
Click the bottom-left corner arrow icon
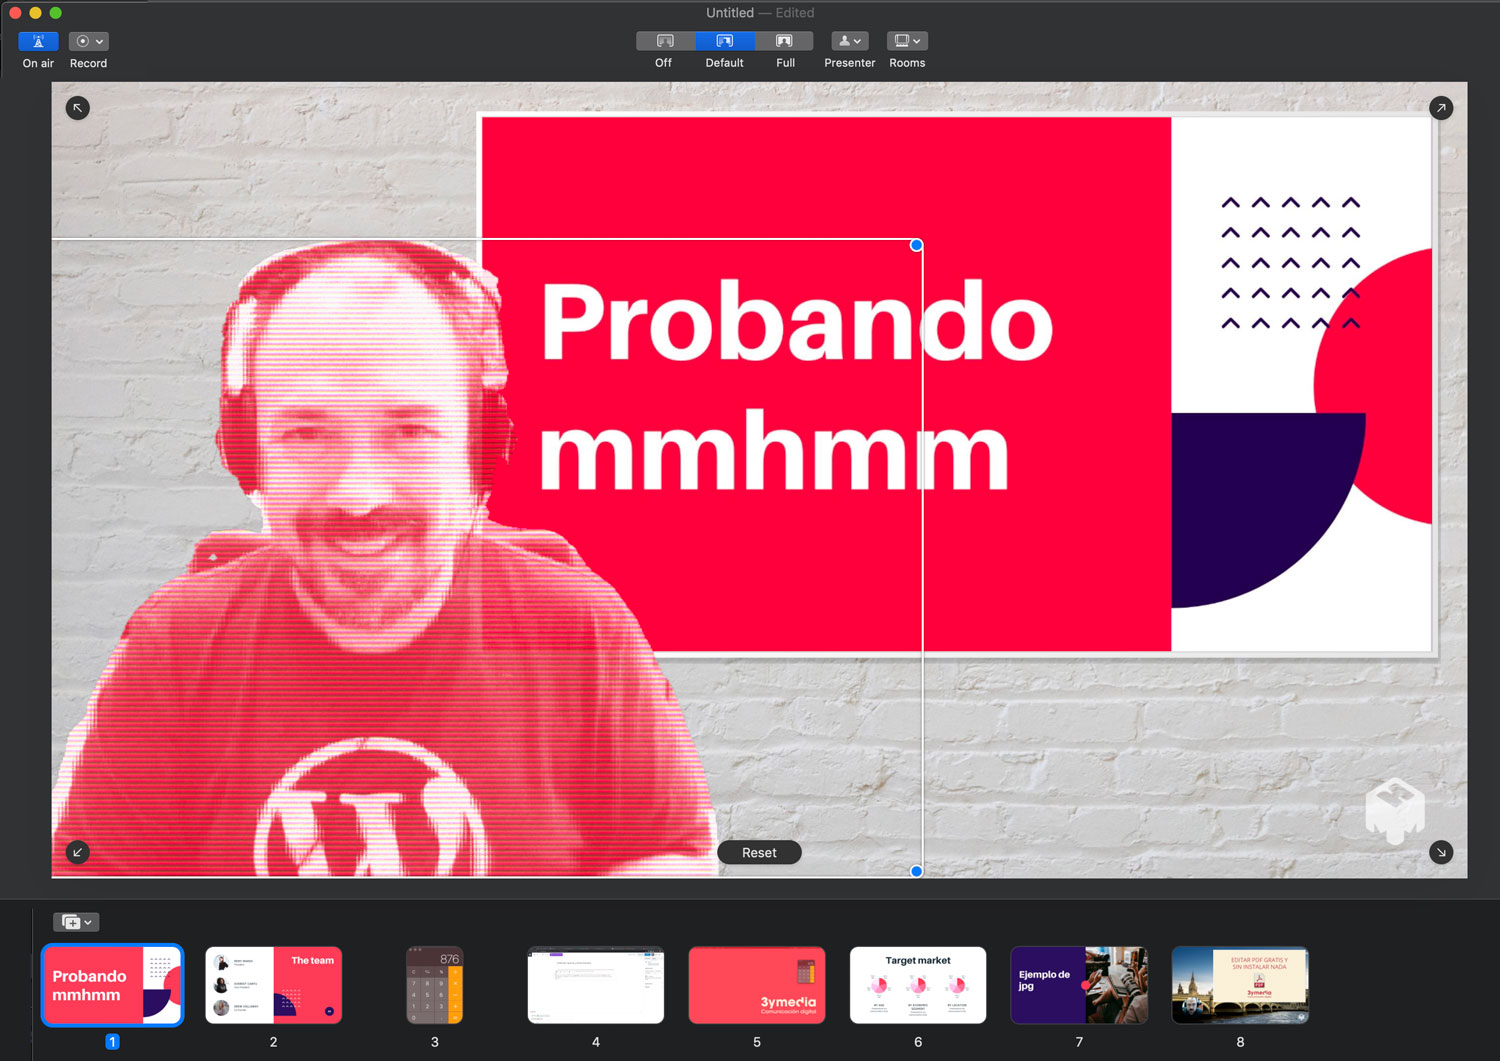[x=78, y=852]
